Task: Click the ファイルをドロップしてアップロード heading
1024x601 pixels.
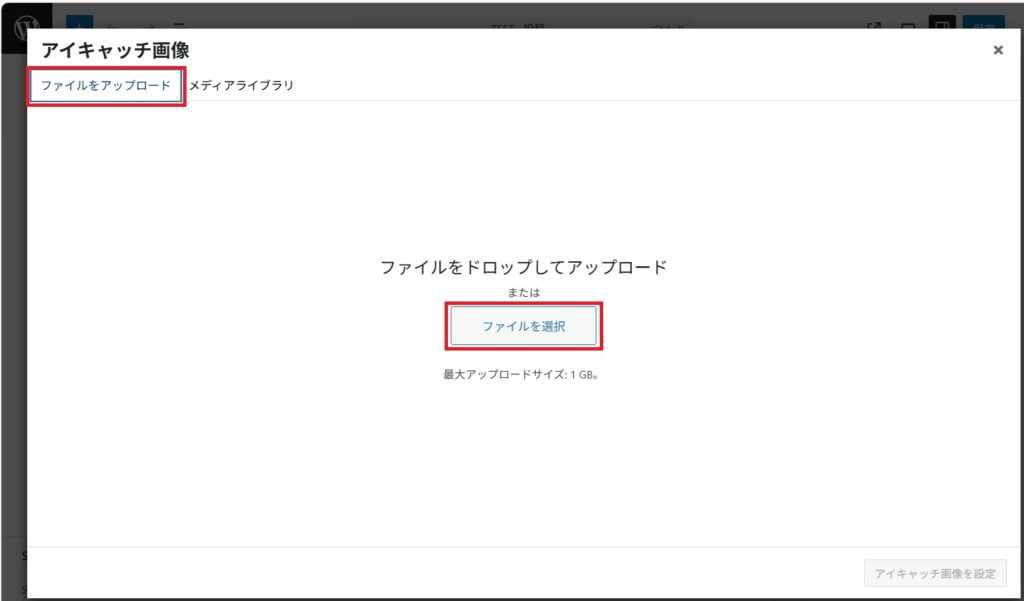Action: point(523,267)
